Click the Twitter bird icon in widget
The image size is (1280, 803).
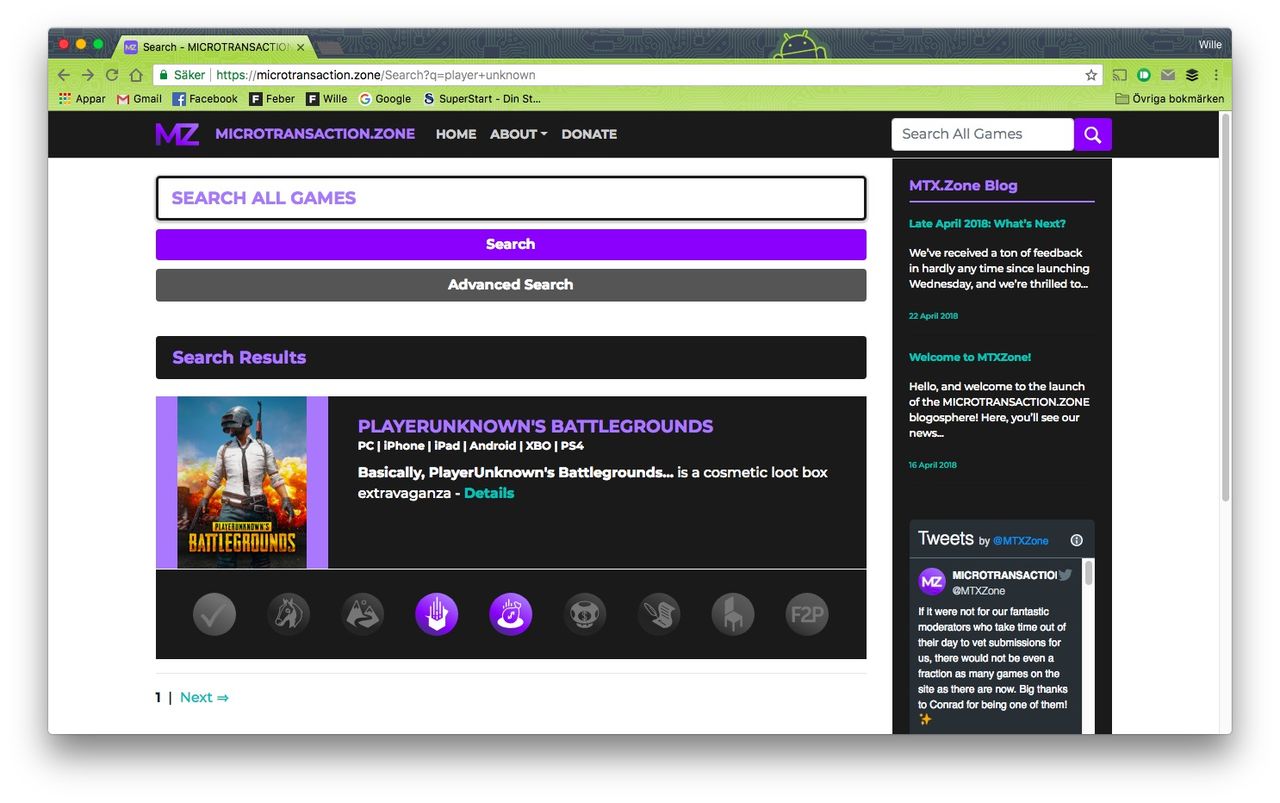(1065, 575)
